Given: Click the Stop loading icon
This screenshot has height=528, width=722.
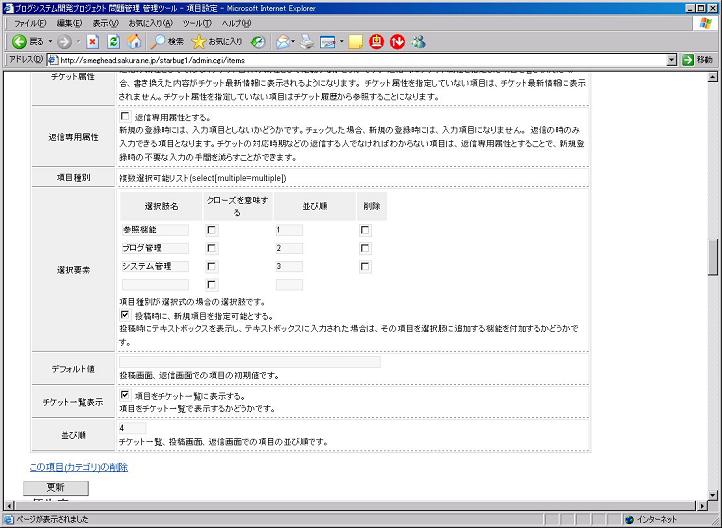Looking at the screenshot, I should [92, 42].
